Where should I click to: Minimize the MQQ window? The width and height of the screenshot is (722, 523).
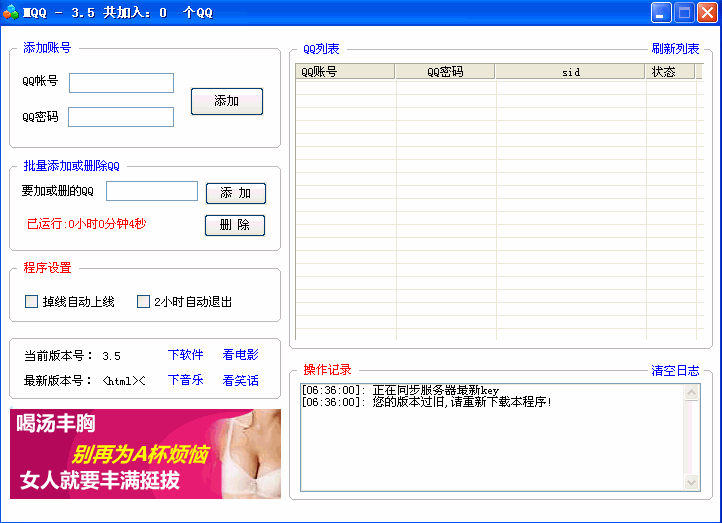(661, 12)
